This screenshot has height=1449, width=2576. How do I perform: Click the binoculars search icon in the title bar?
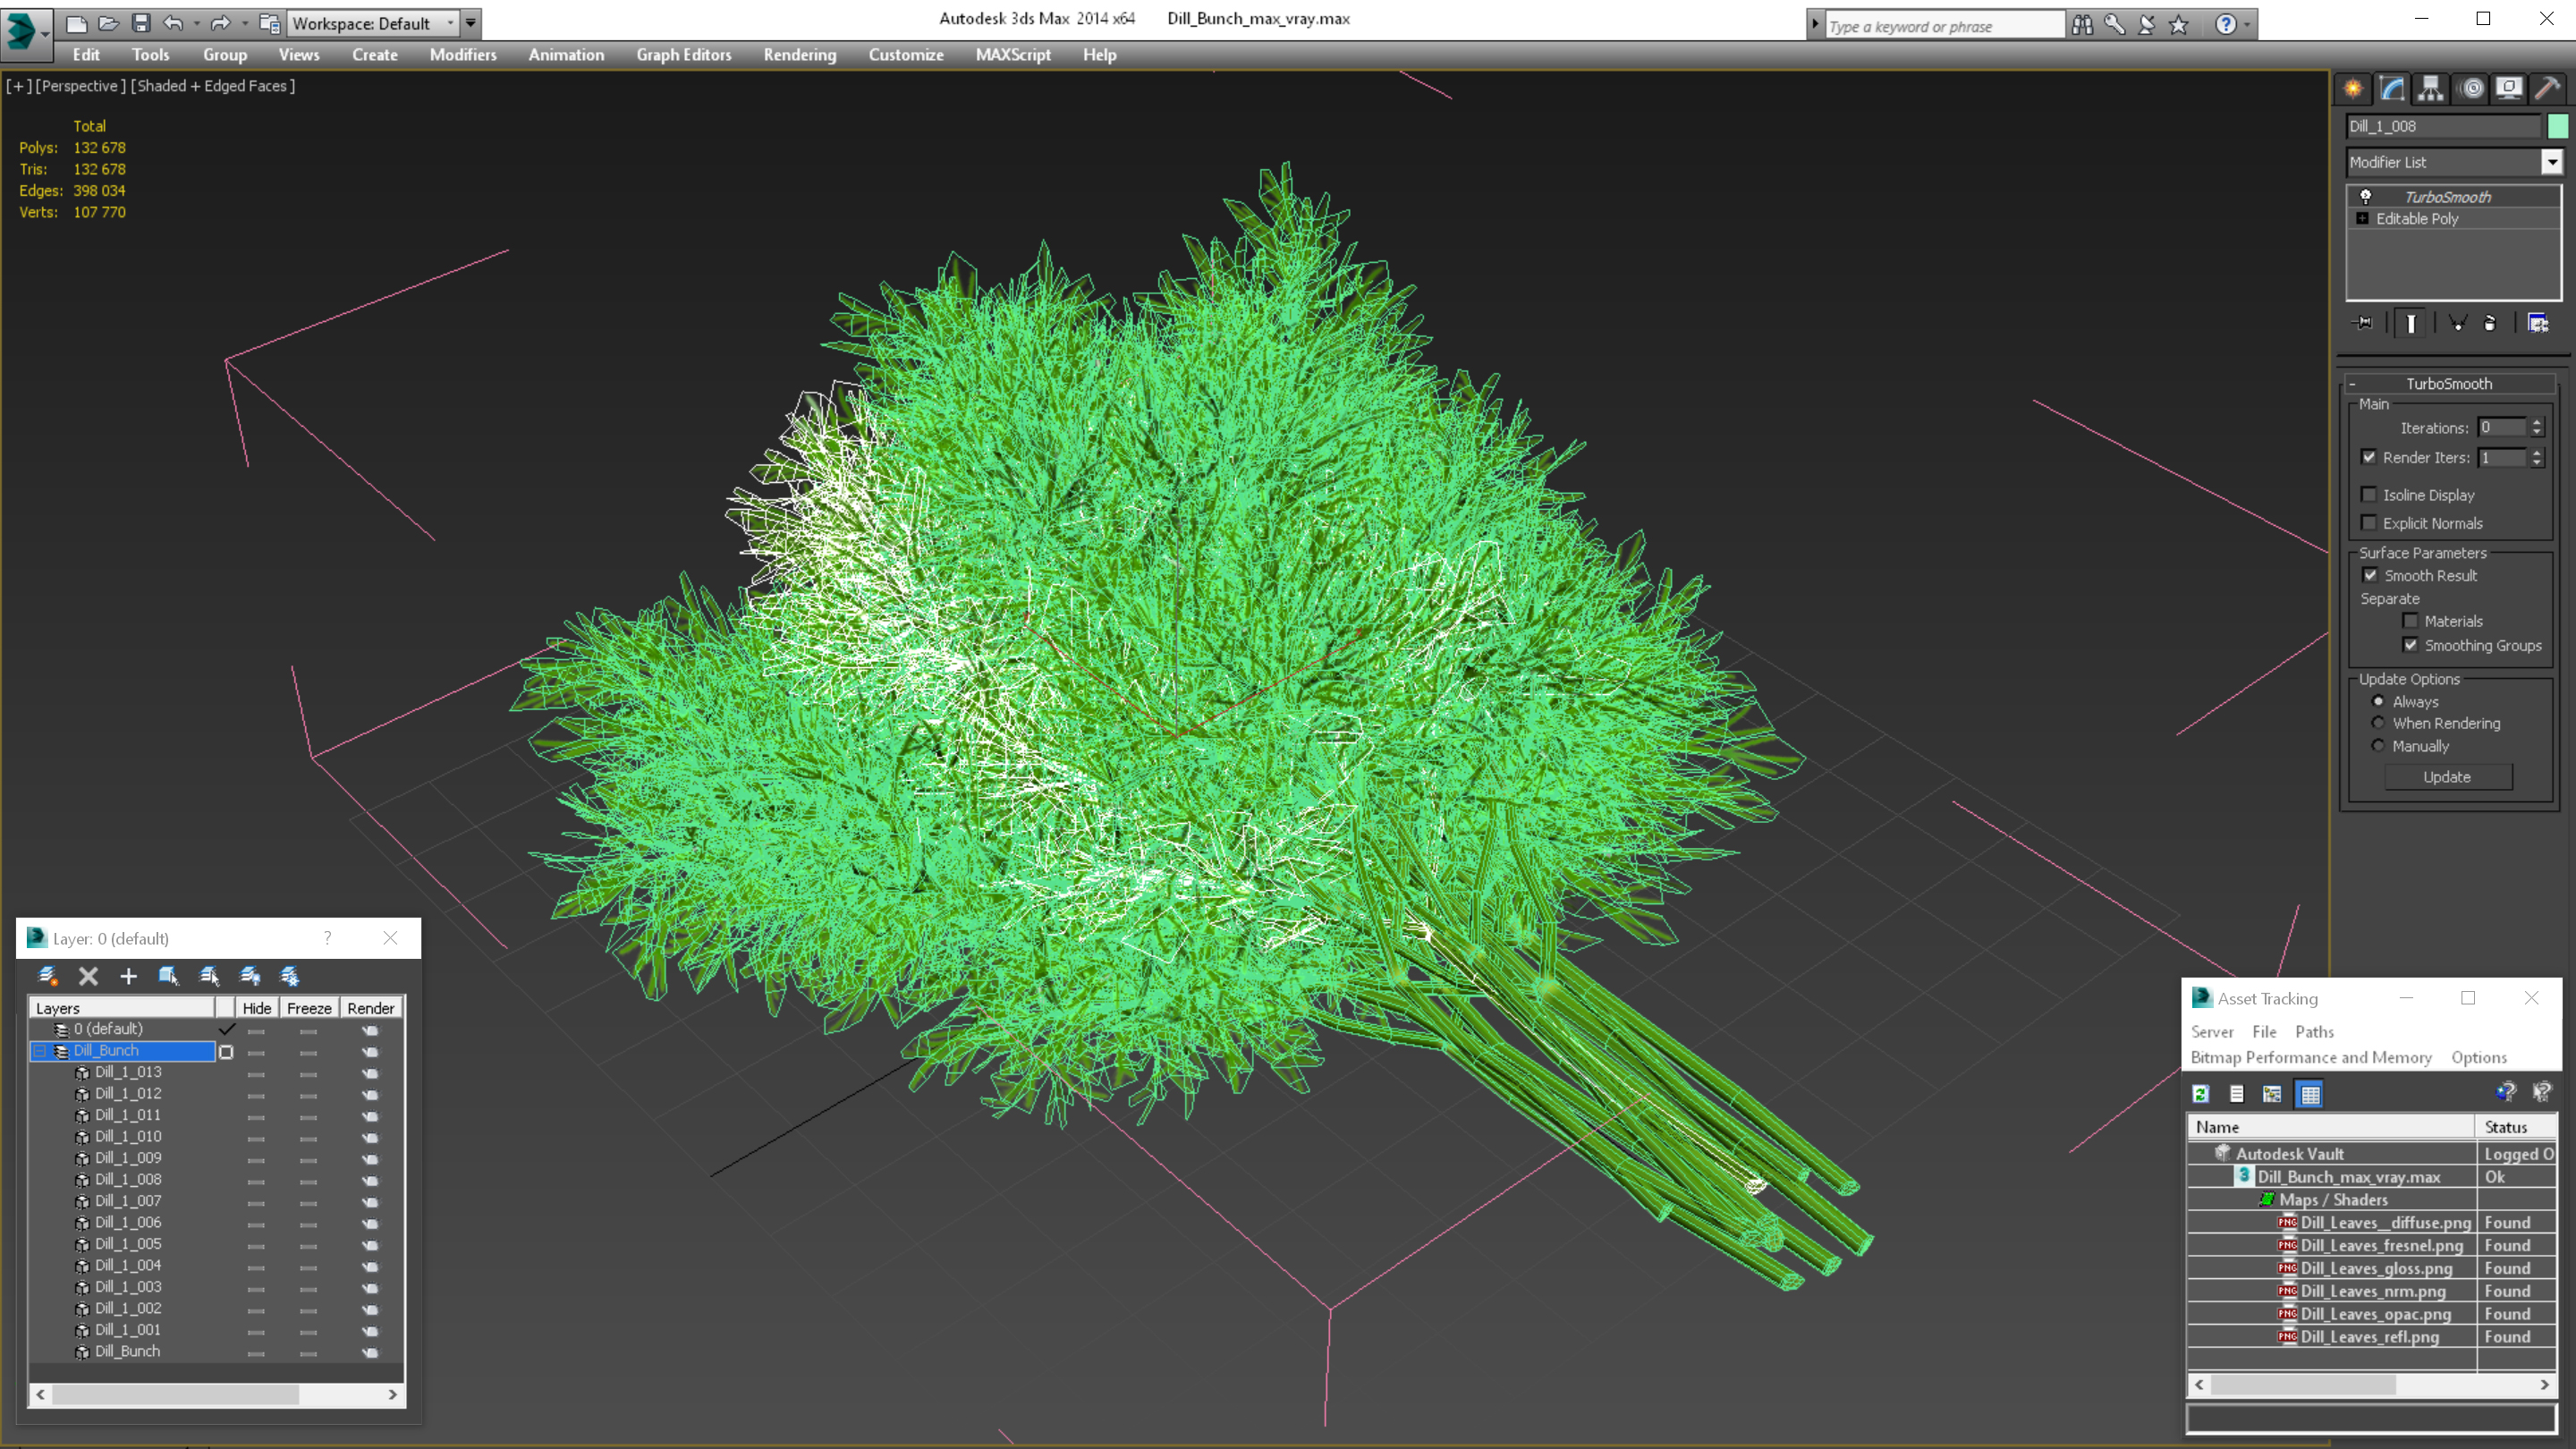click(x=2082, y=24)
